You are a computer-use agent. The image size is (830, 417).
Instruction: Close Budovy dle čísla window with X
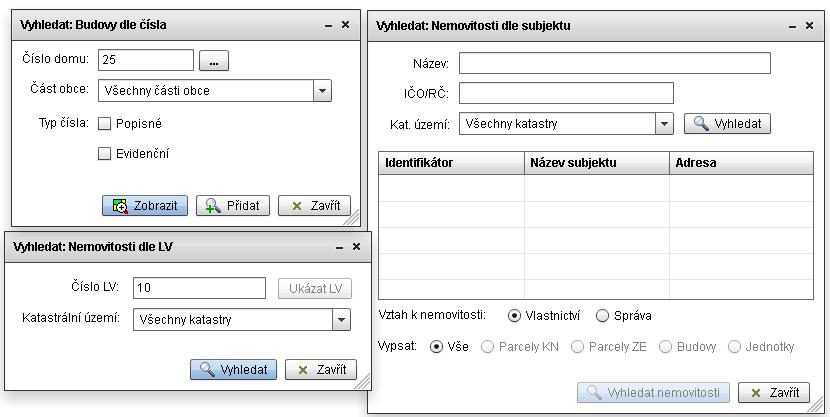coord(345,24)
